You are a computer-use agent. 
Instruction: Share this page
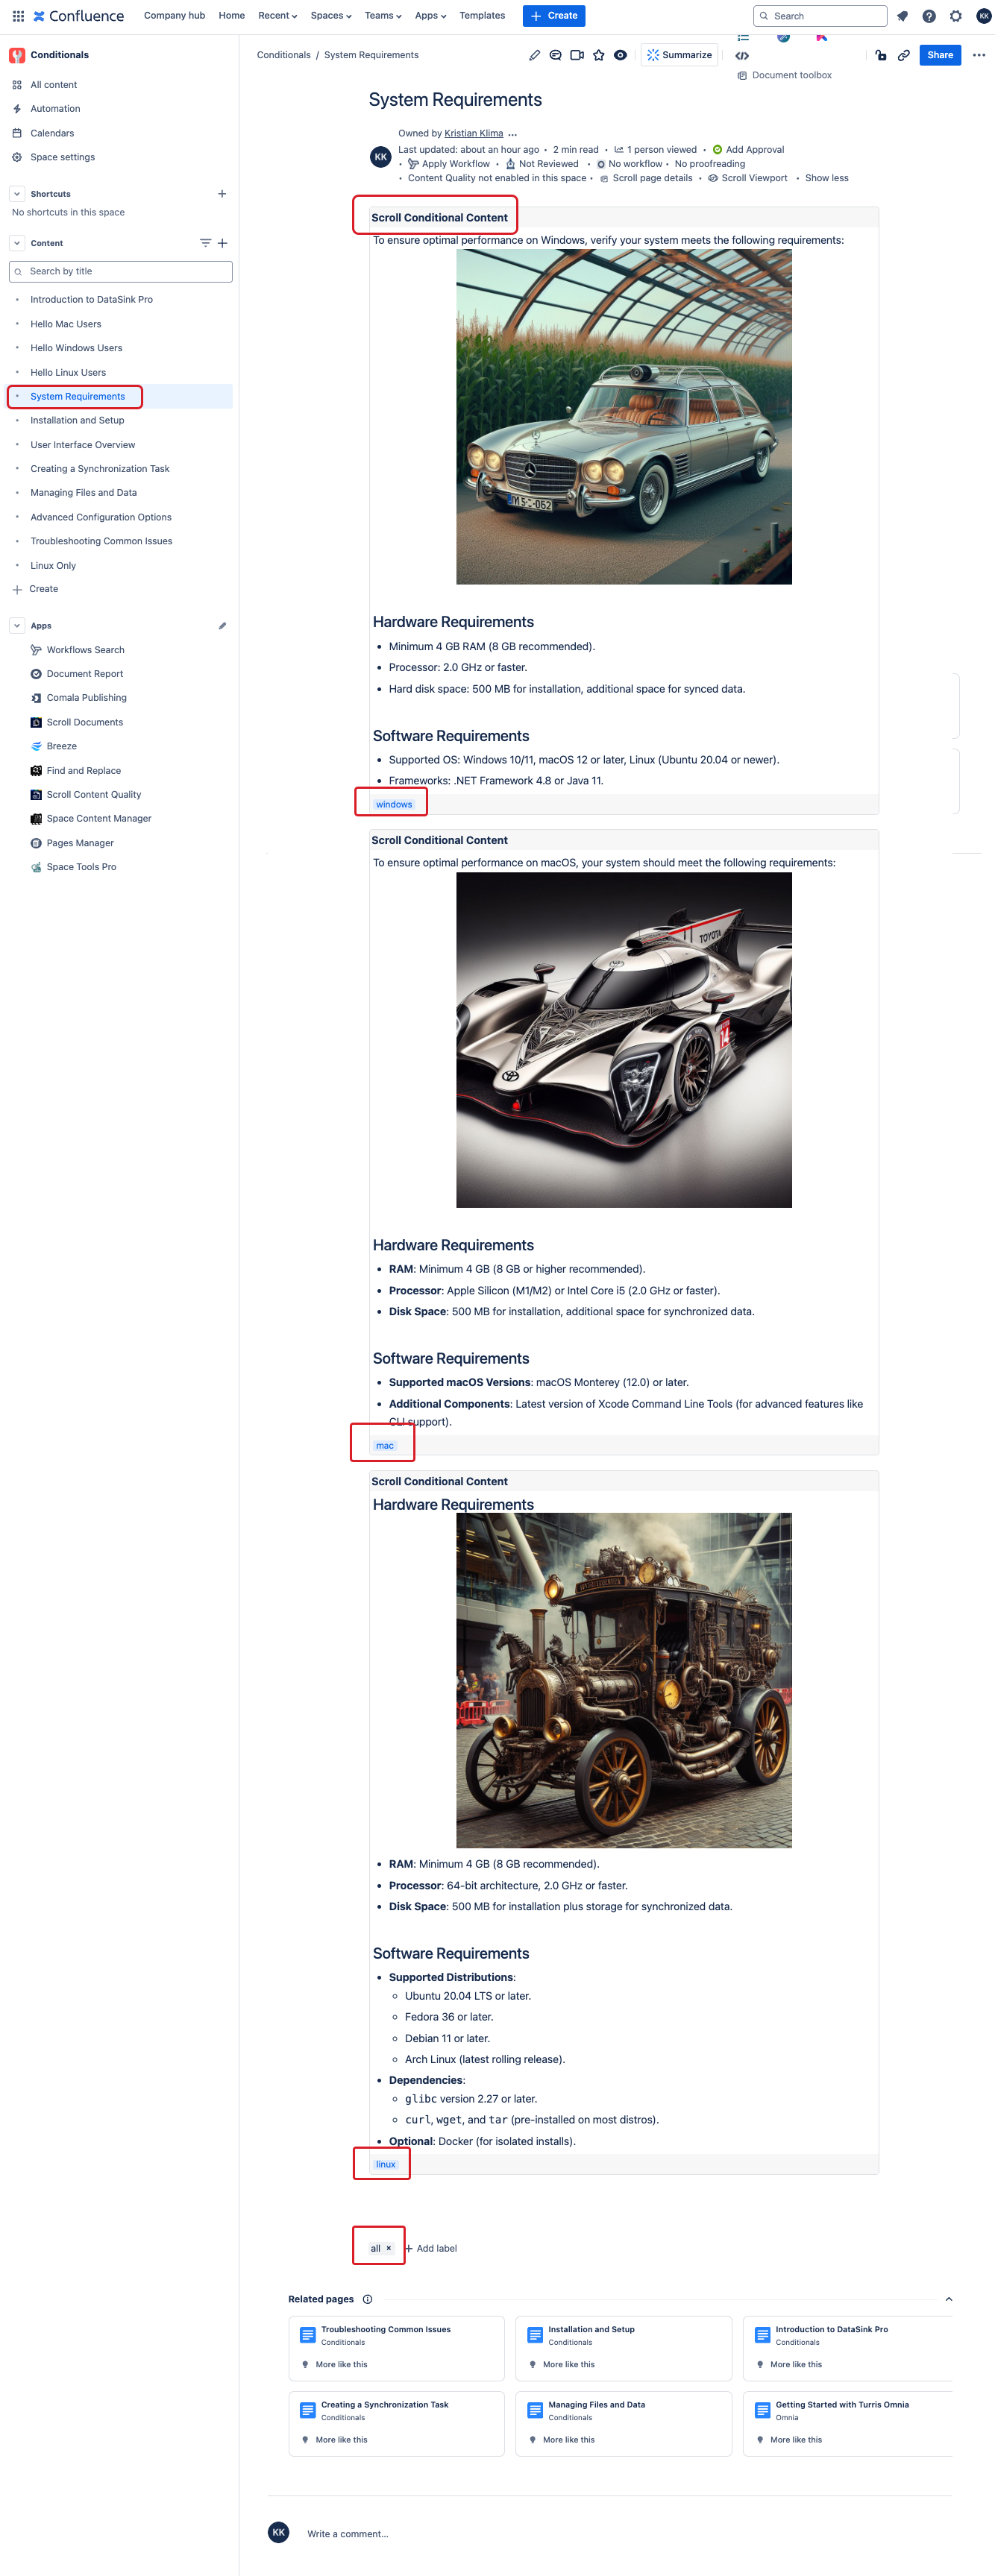(x=940, y=55)
